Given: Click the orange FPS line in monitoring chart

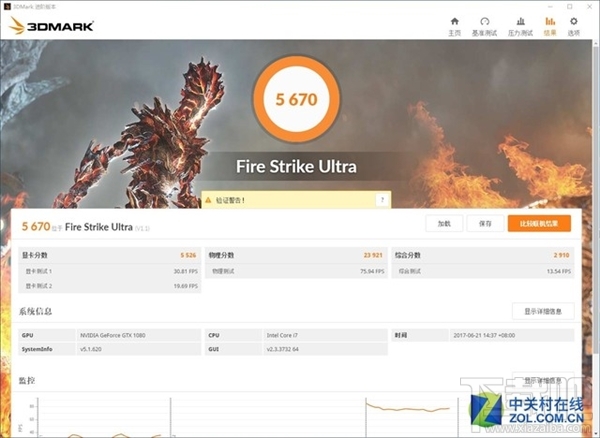Looking at the screenshot, I should (x=408, y=409).
